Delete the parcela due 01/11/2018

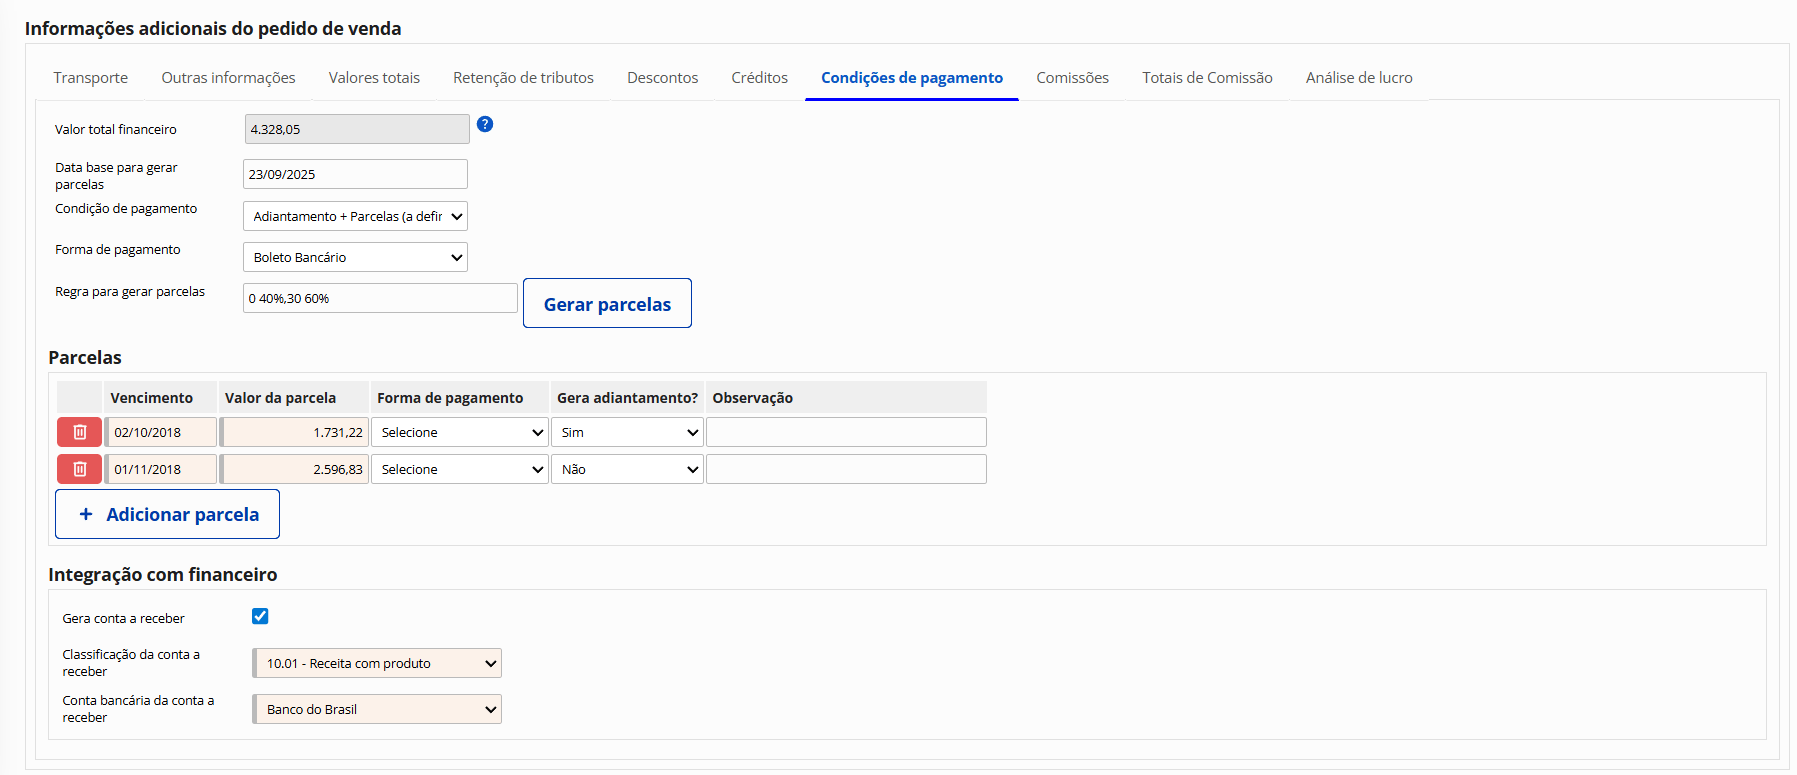pyautogui.click(x=80, y=469)
